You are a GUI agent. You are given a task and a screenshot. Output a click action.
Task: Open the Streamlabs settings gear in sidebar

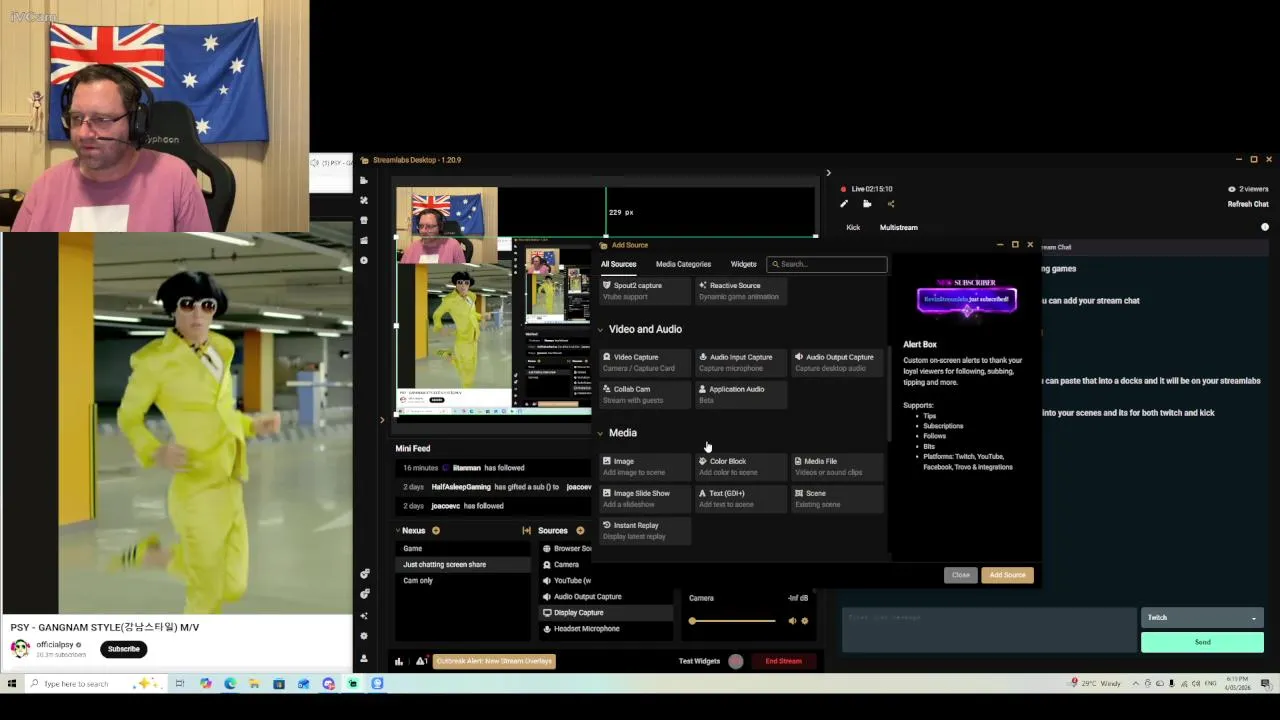point(364,636)
